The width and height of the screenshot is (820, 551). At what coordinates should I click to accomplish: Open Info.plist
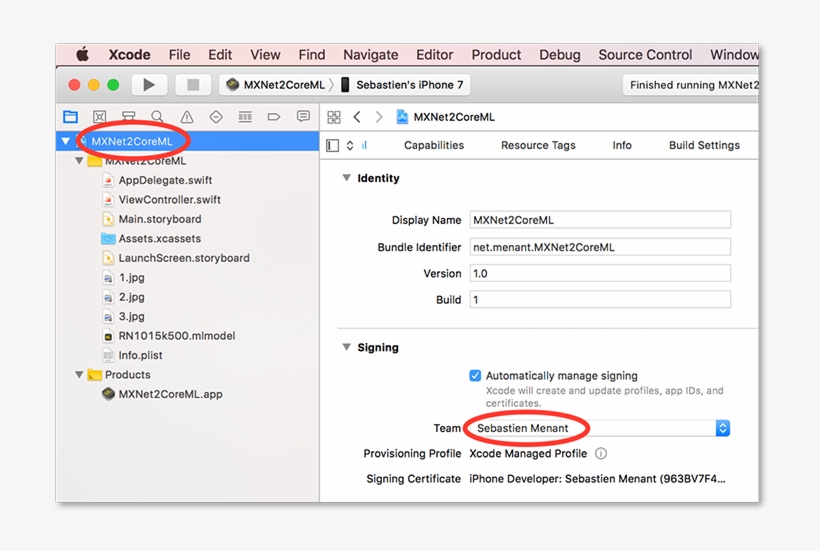140,355
